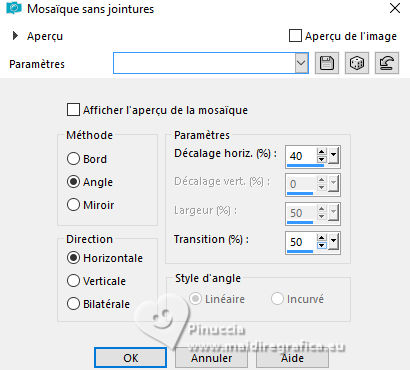This screenshot has height=370, width=410.
Task: Check Afficher l'aperçu de la mosaïque
Action: click(x=73, y=110)
